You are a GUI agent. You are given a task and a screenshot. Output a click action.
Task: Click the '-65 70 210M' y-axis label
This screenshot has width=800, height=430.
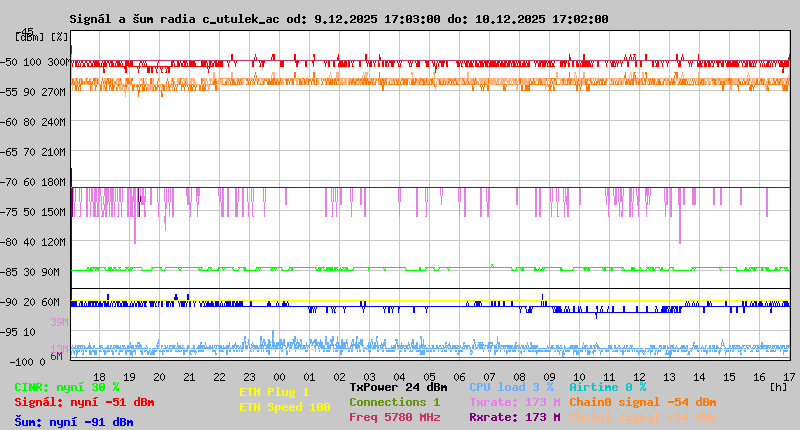(x=34, y=153)
